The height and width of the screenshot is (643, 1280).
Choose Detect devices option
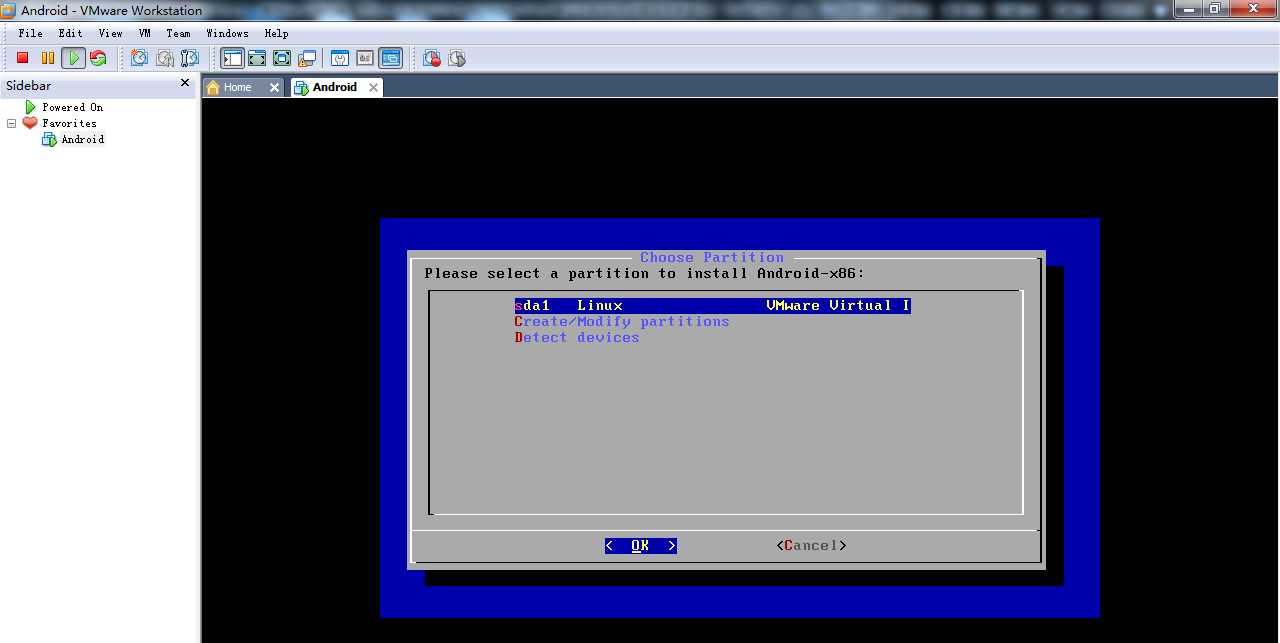pyautogui.click(x=577, y=337)
